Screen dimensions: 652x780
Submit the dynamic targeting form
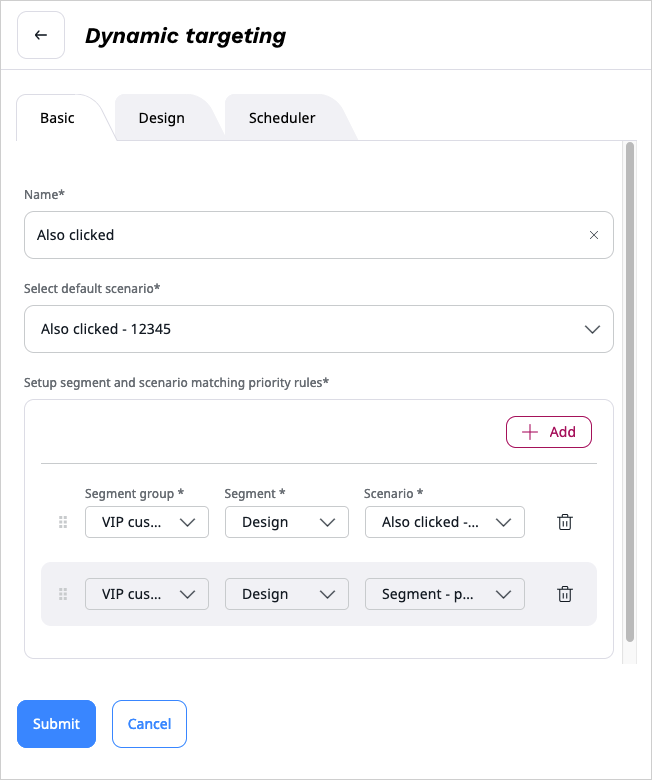pyautogui.click(x=56, y=724)
